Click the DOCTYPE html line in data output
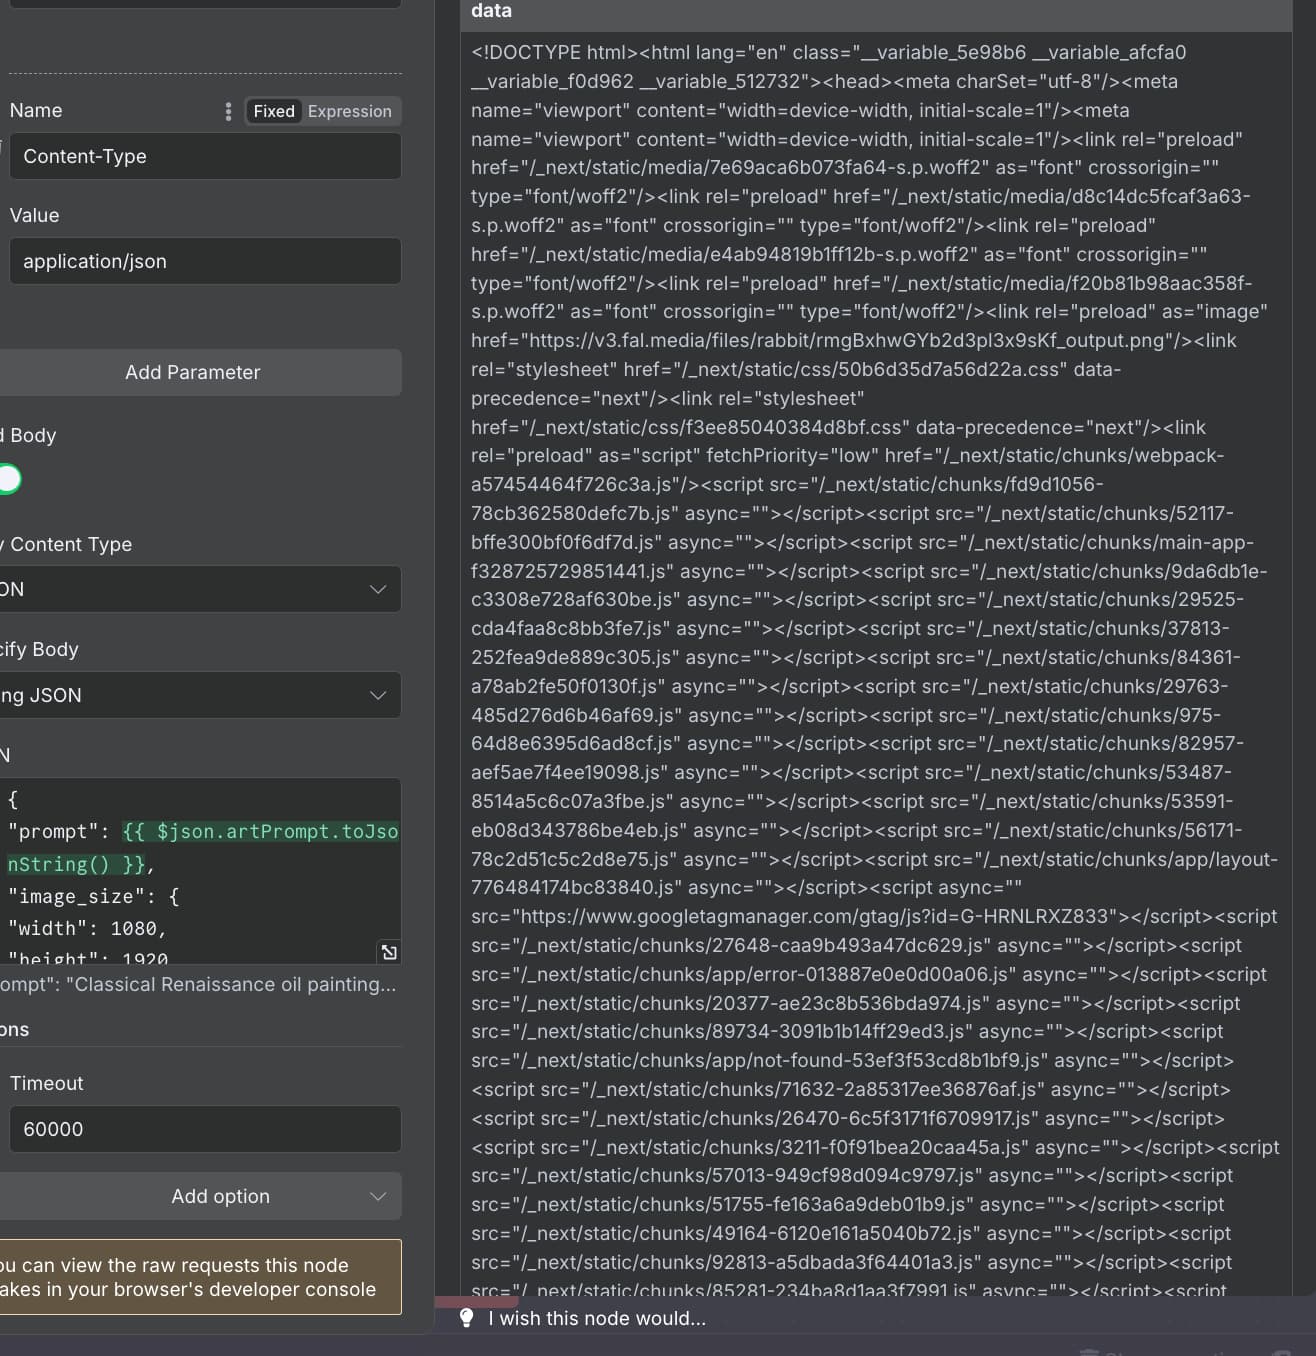 coord(828,52)
